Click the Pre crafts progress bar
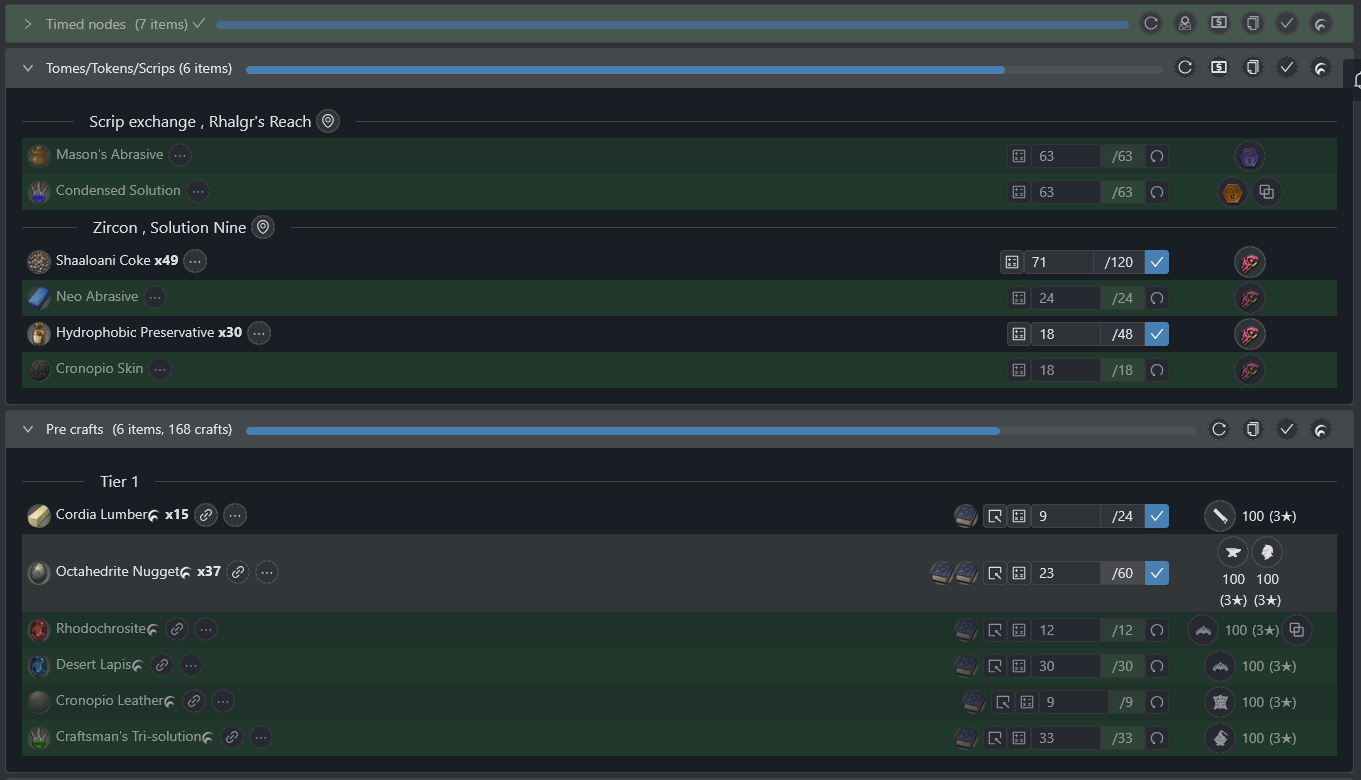This screenshot has width=1361, height=780. click(x=721, y=431)
